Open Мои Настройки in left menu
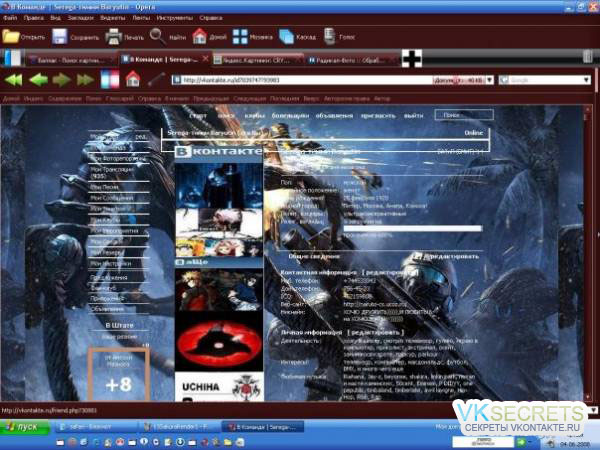Viewport: 600px width, 450px height. (111, 264)
